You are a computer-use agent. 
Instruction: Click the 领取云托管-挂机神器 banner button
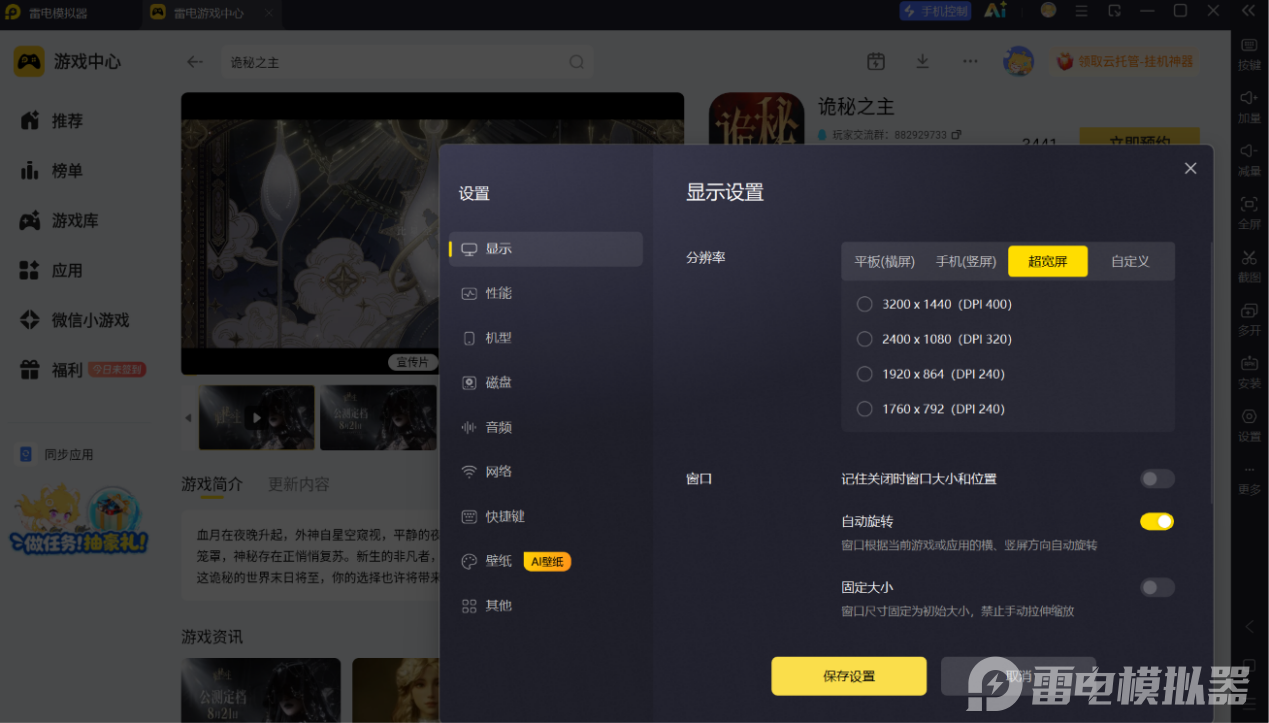click(1125, 61)
